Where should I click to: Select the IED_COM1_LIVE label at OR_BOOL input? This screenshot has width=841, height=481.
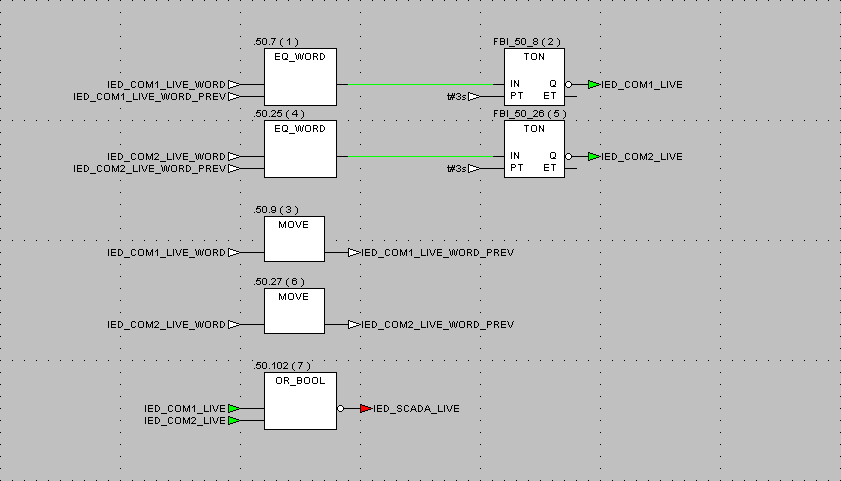coord(185,409)
